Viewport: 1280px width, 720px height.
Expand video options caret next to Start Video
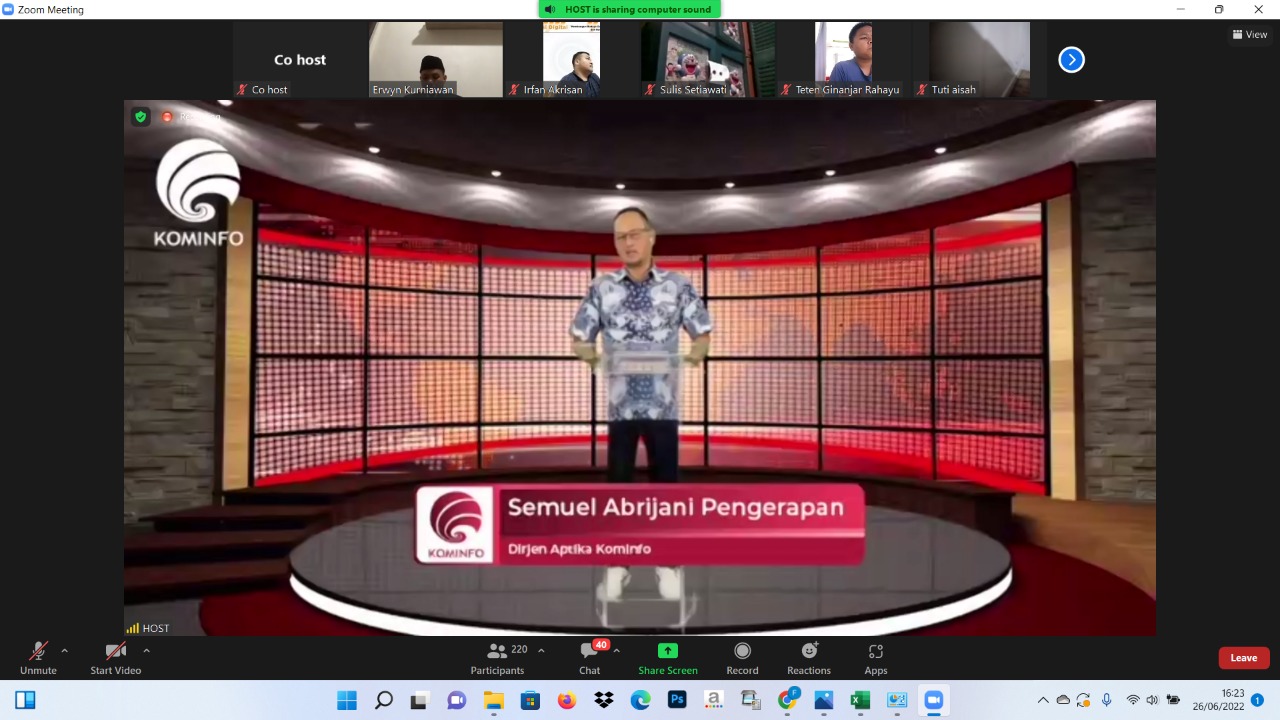click(147, 650)
